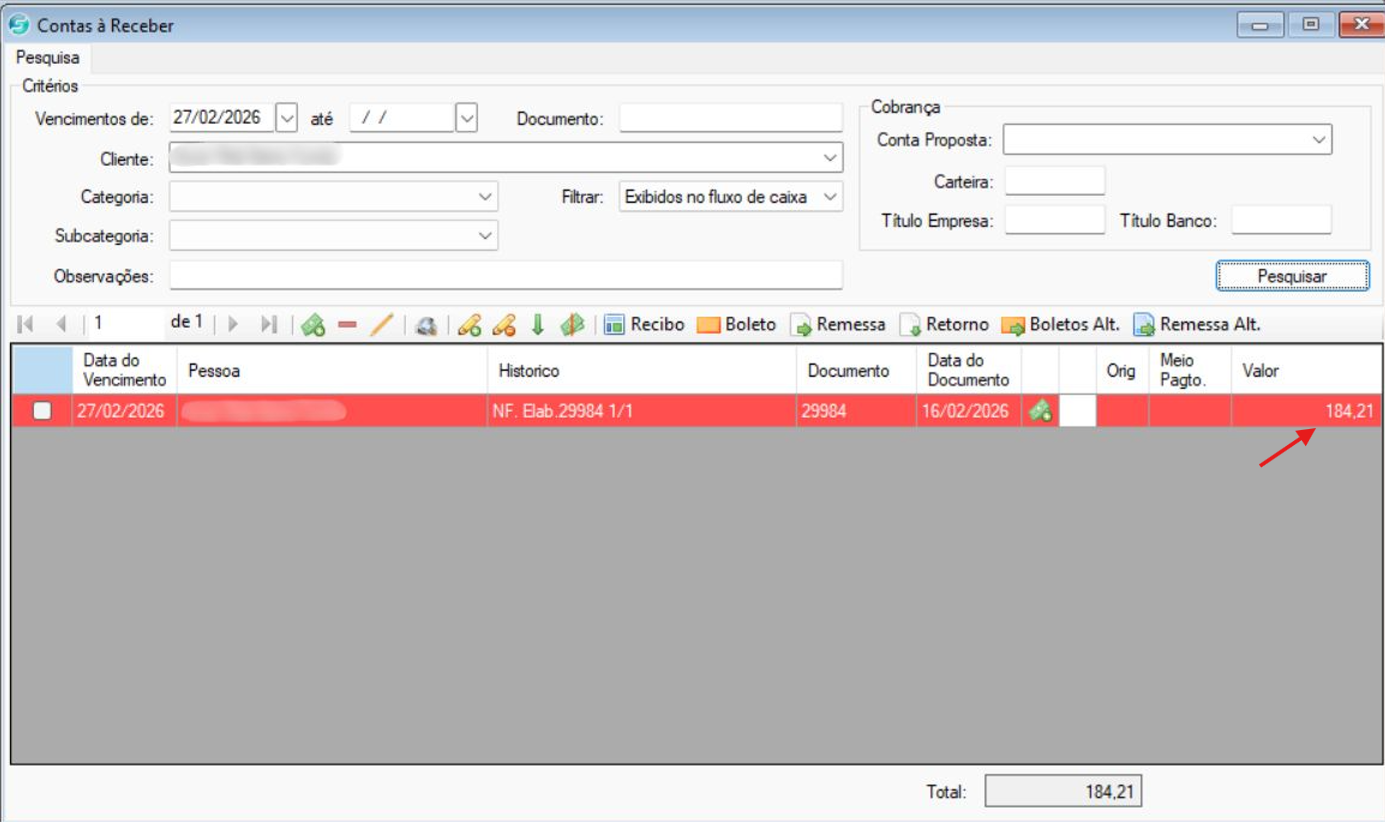This screenshot has height=822, width=1385.
Task: Generate a Boleto from the toolbar
Action: tap(737, 325)
